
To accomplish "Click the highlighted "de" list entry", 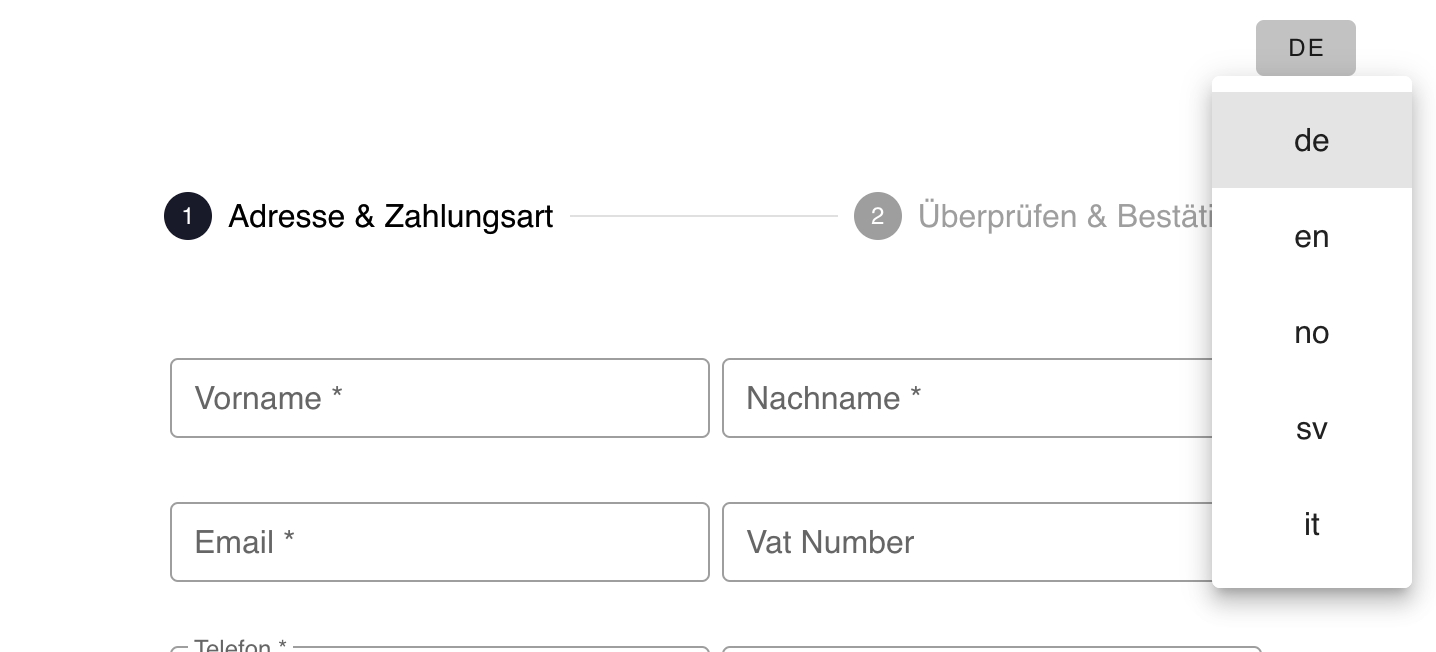I will click(1311, 140).
